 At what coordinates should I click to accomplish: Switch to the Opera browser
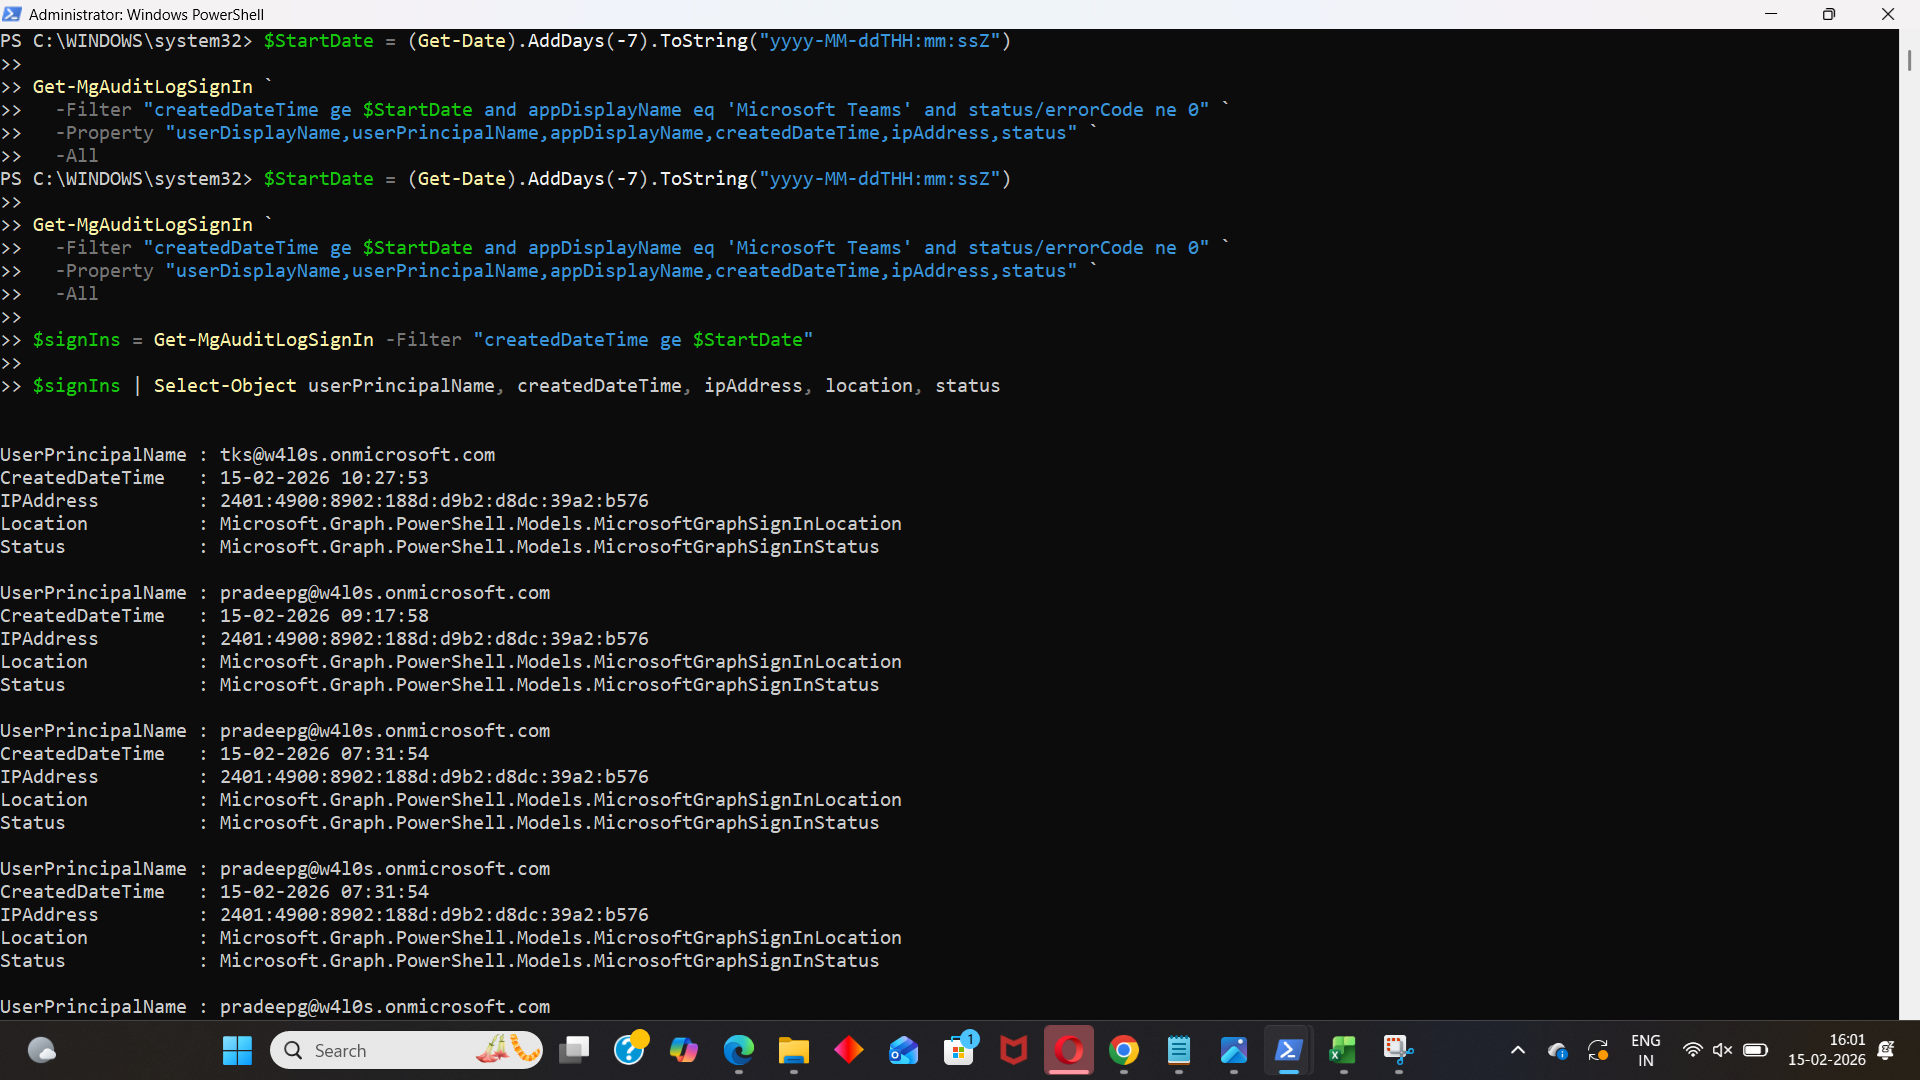(1069, 1050)
